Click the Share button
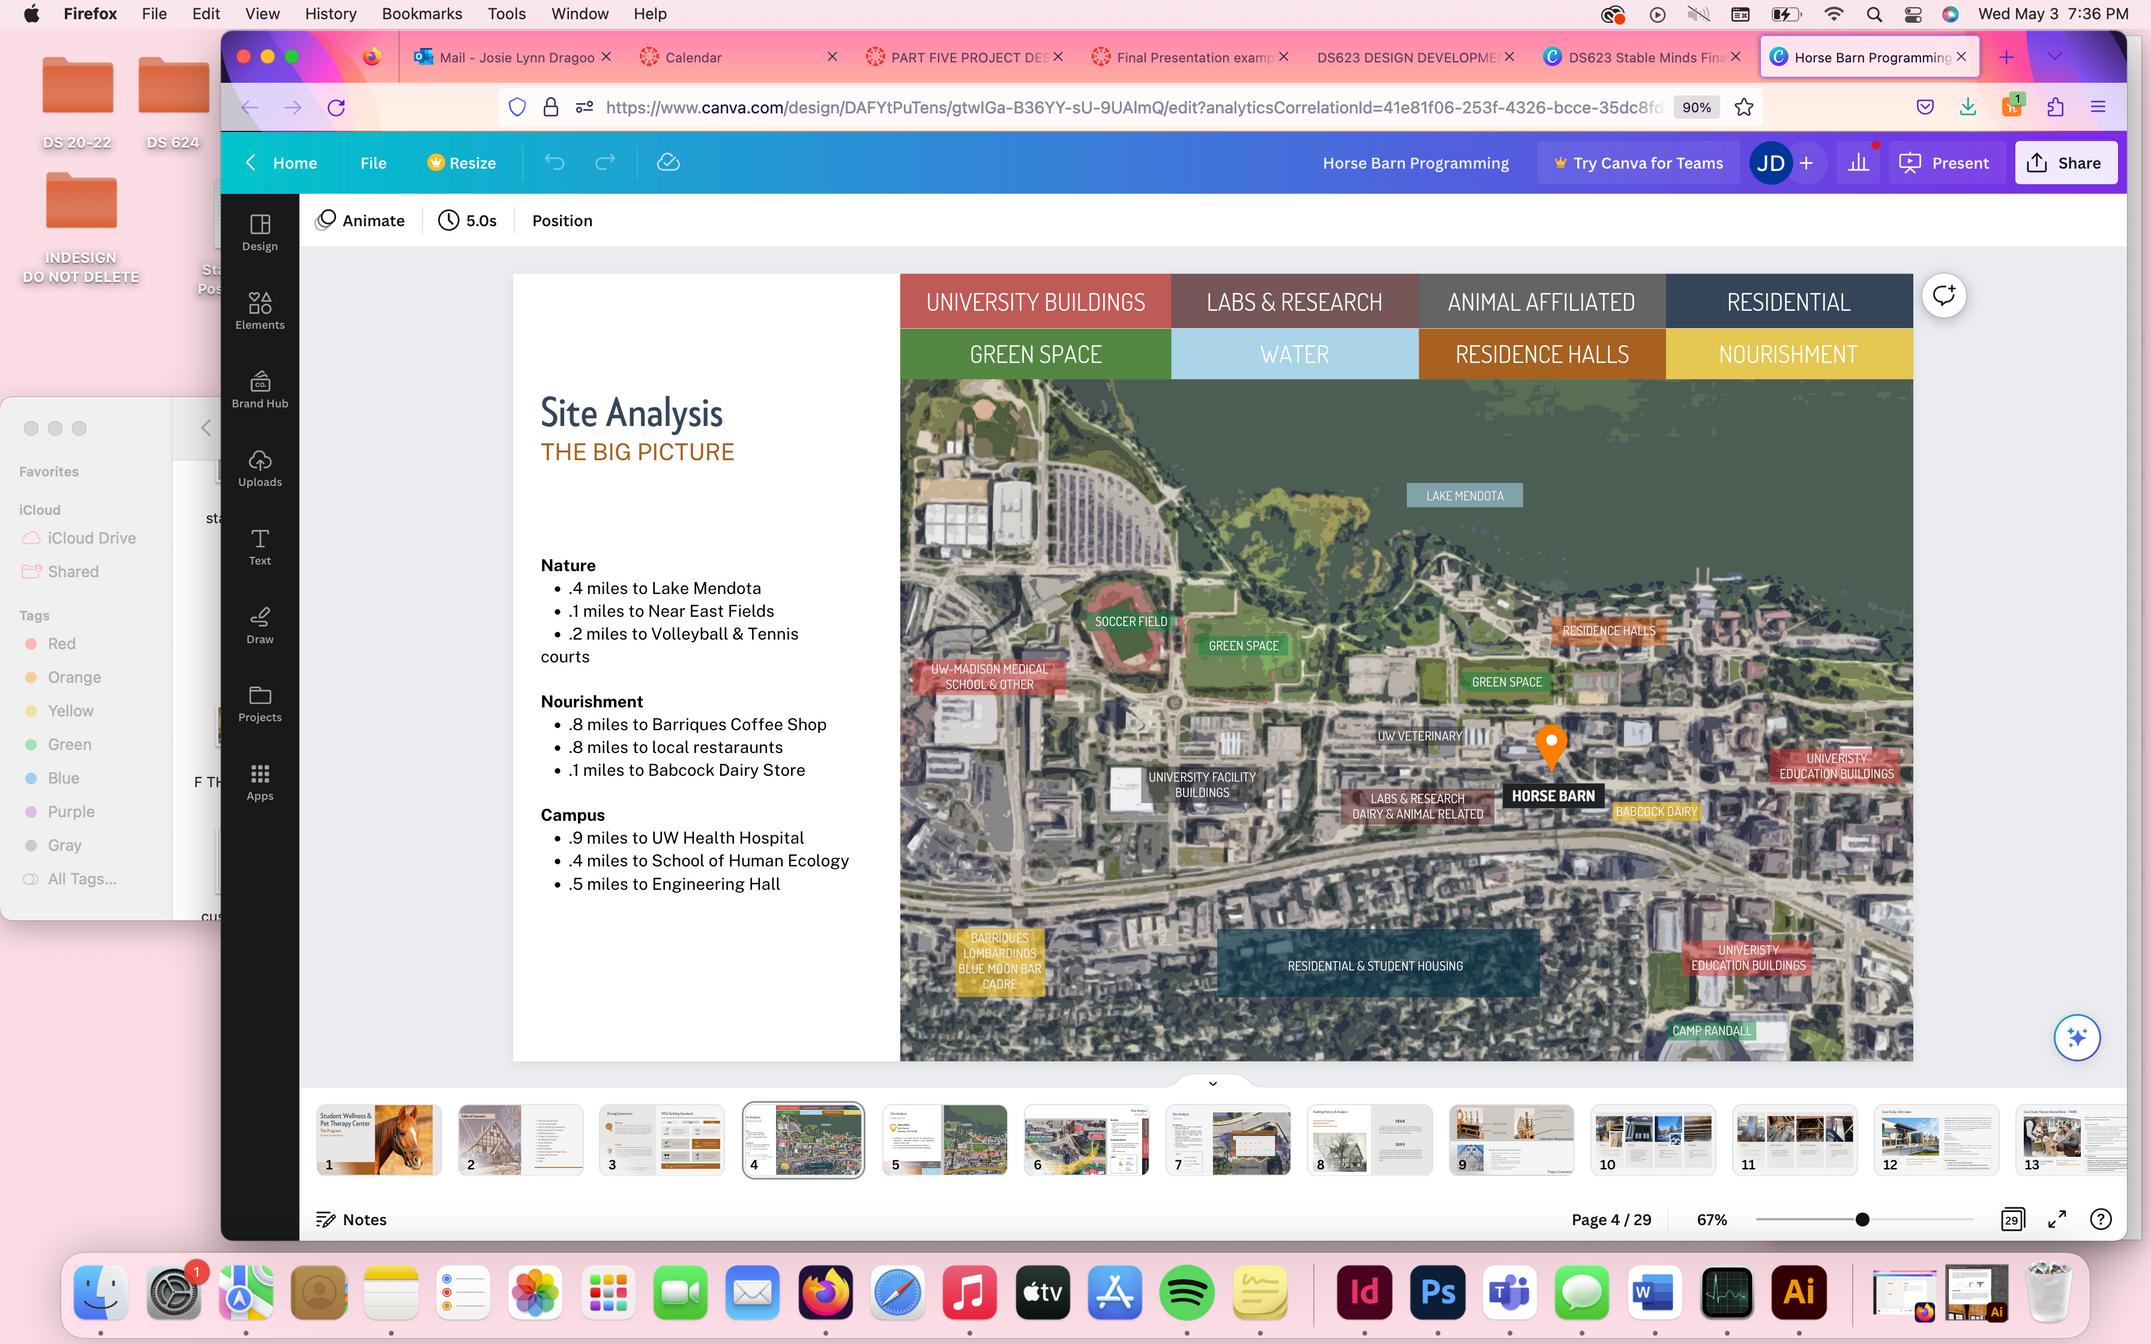2151x1344 pixels. point(2064,163)
